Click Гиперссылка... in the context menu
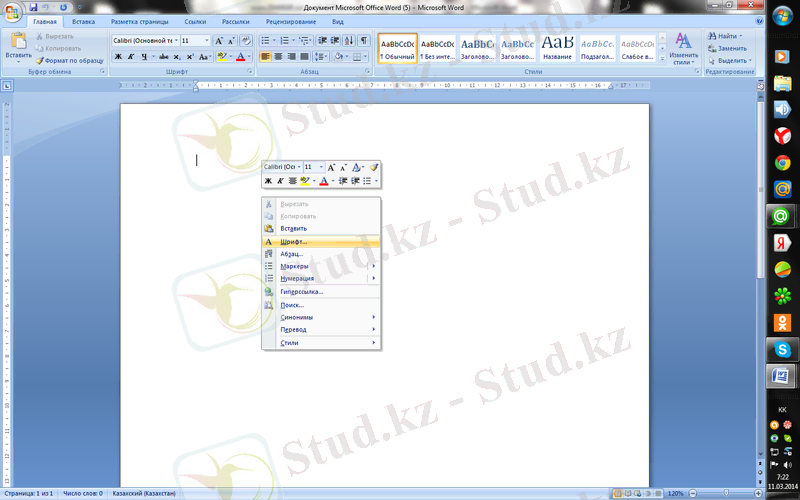This screenshot has width=800, height=500. (301, 291)
